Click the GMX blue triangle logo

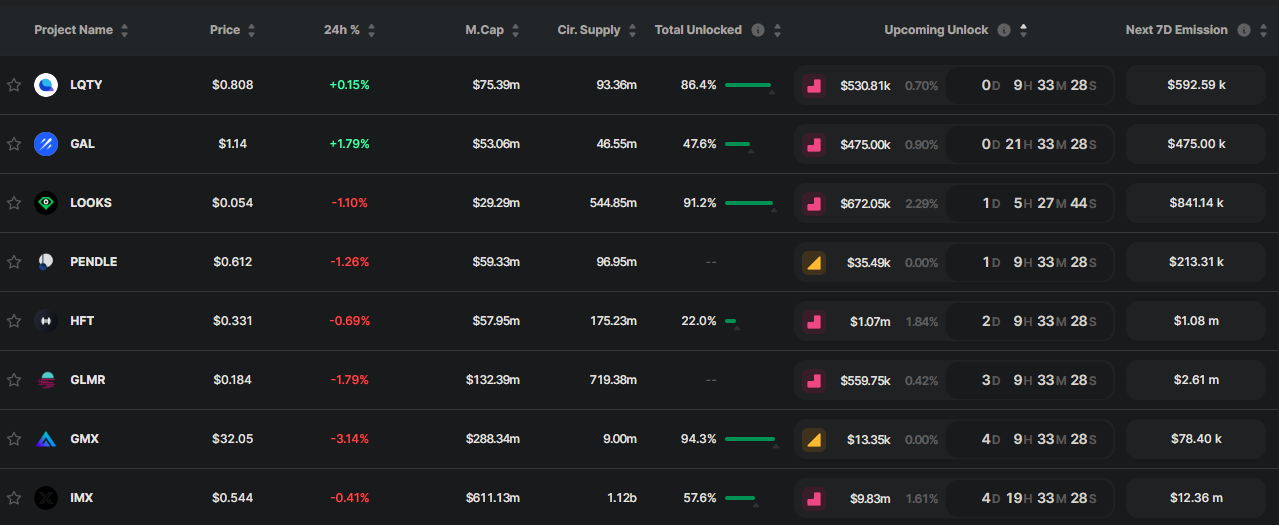(46, 439)
